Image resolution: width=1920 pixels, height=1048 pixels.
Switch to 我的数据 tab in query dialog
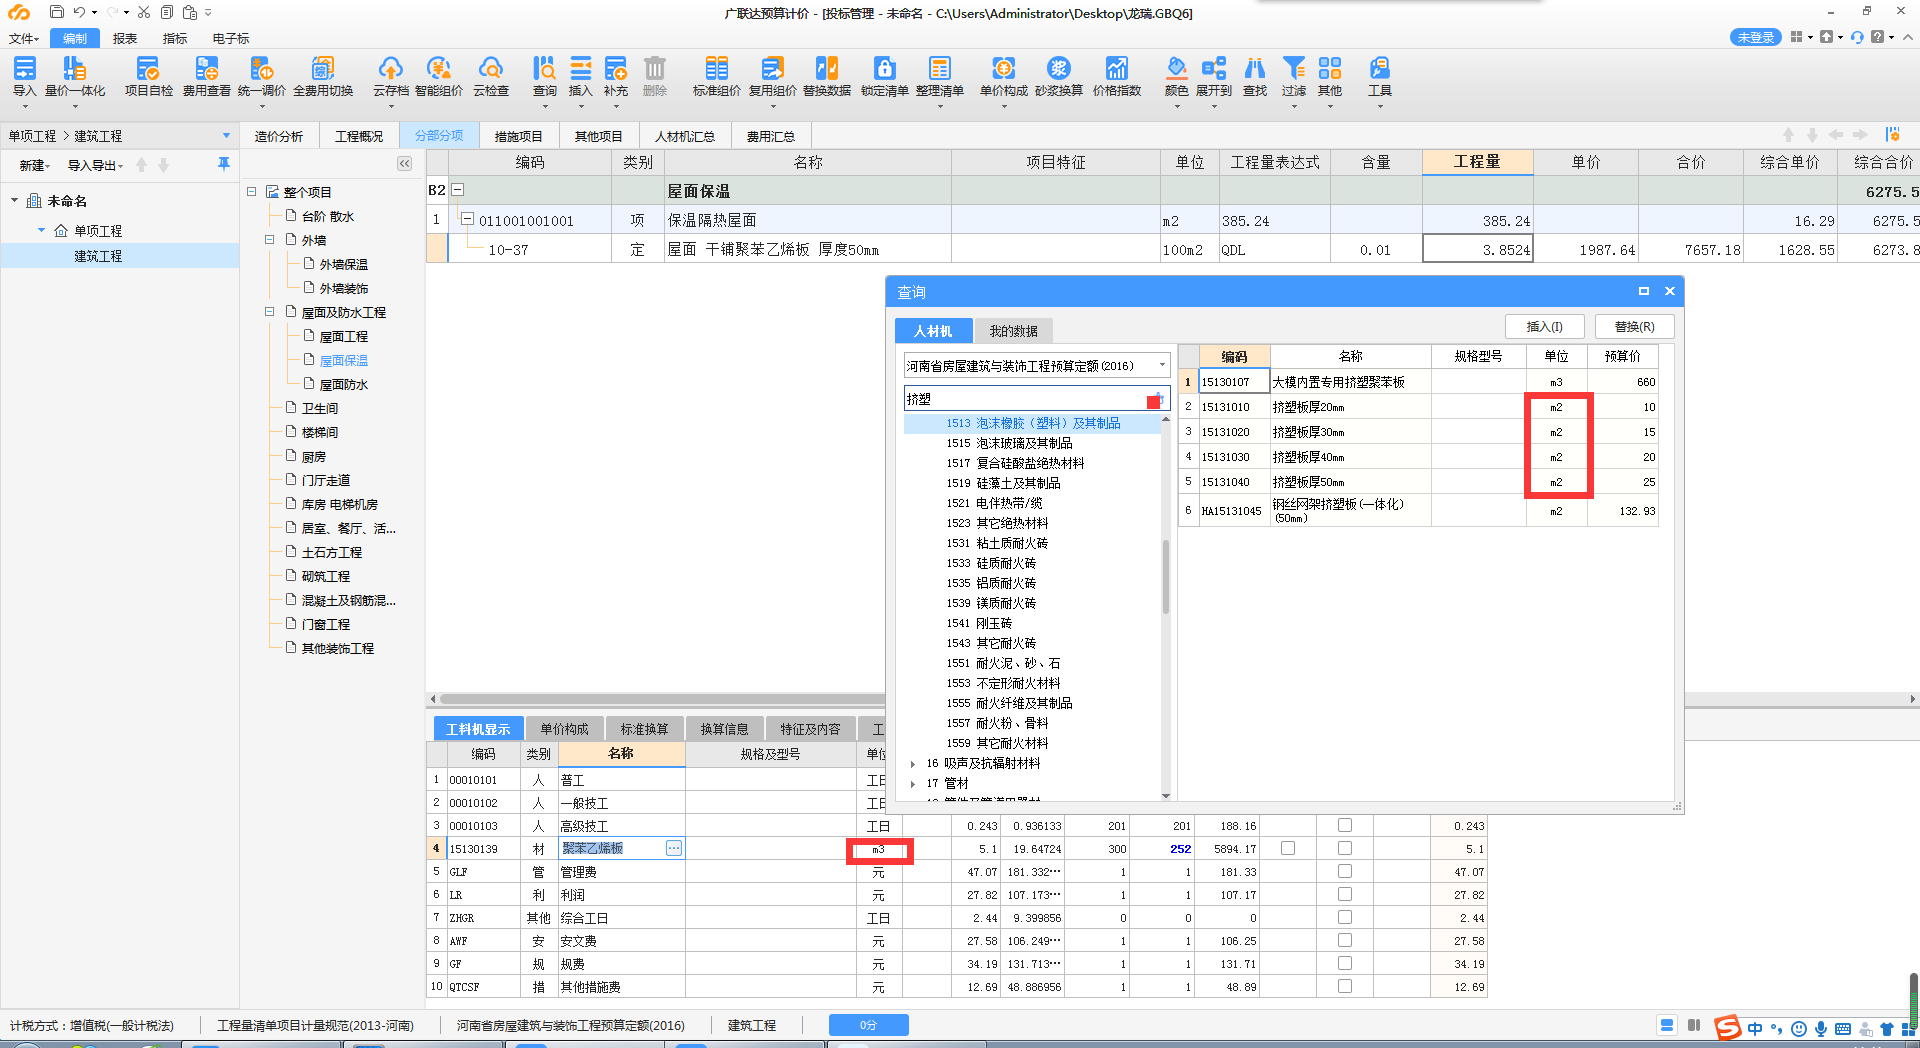point(1013,331)
